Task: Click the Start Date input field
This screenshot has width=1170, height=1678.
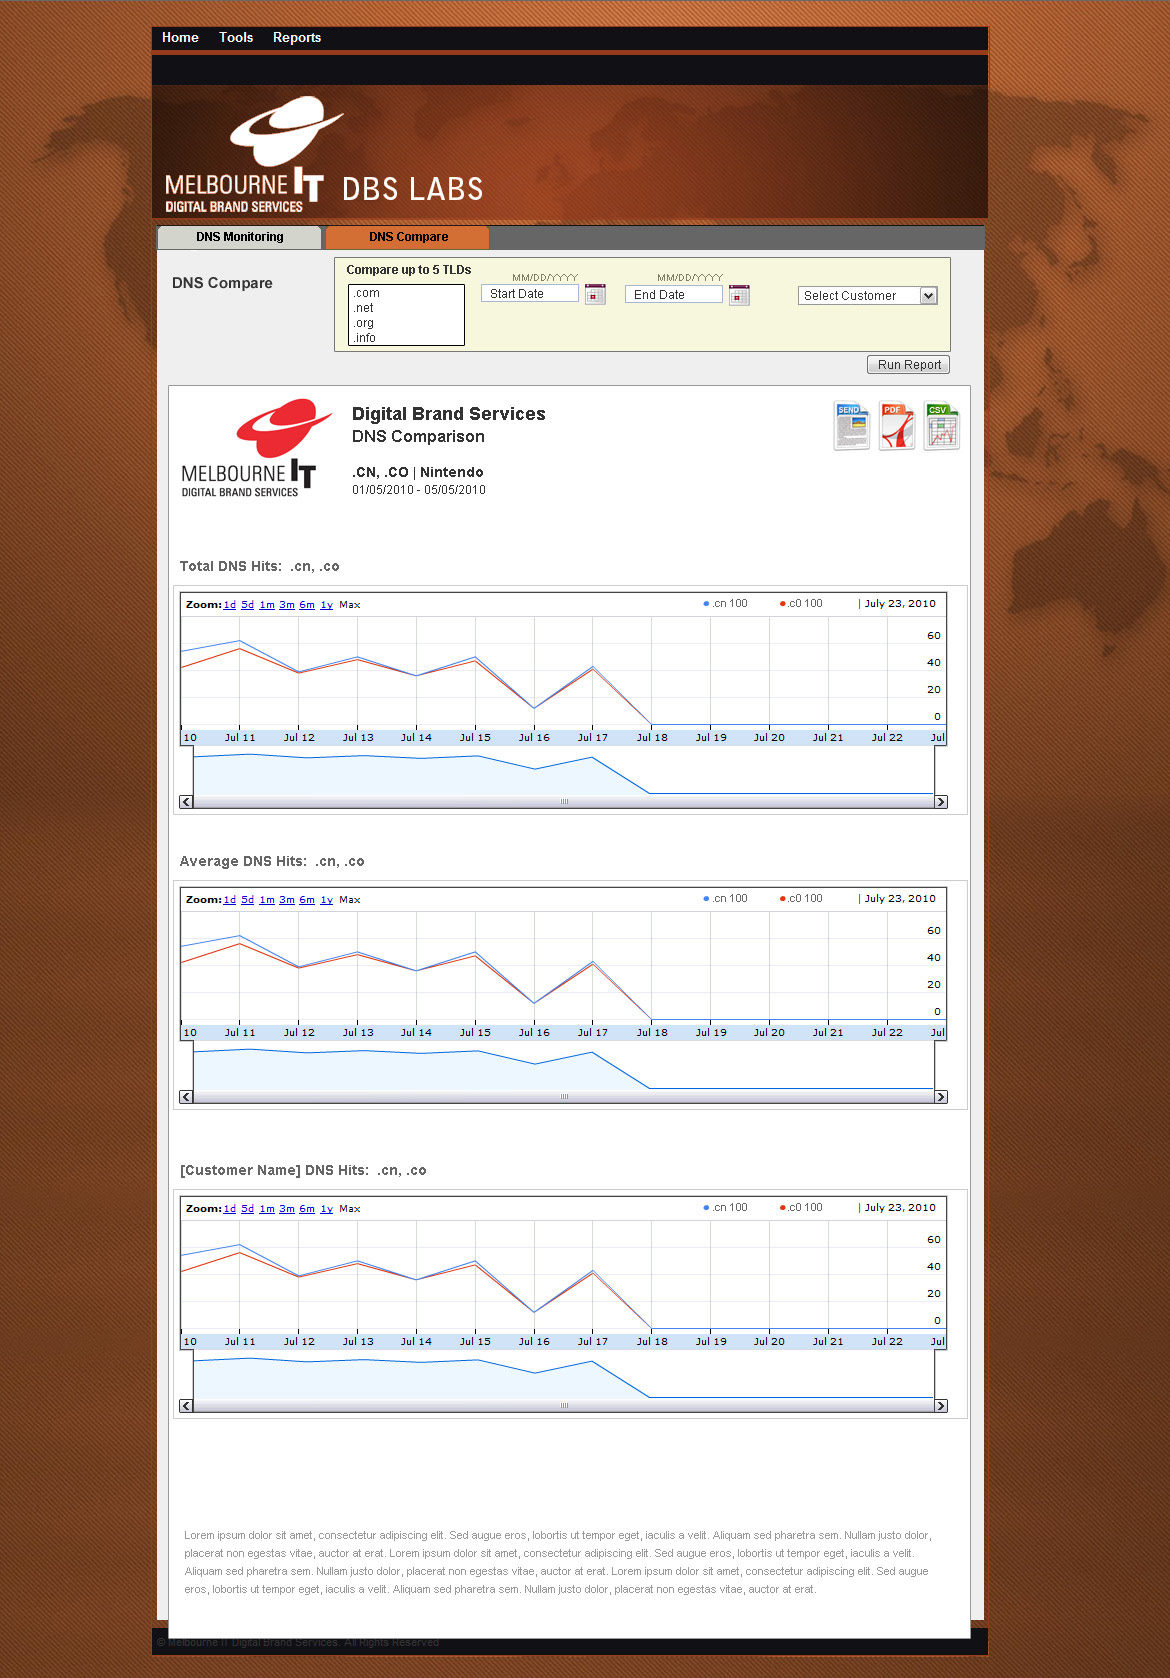Action: click(x=530, y=294)
